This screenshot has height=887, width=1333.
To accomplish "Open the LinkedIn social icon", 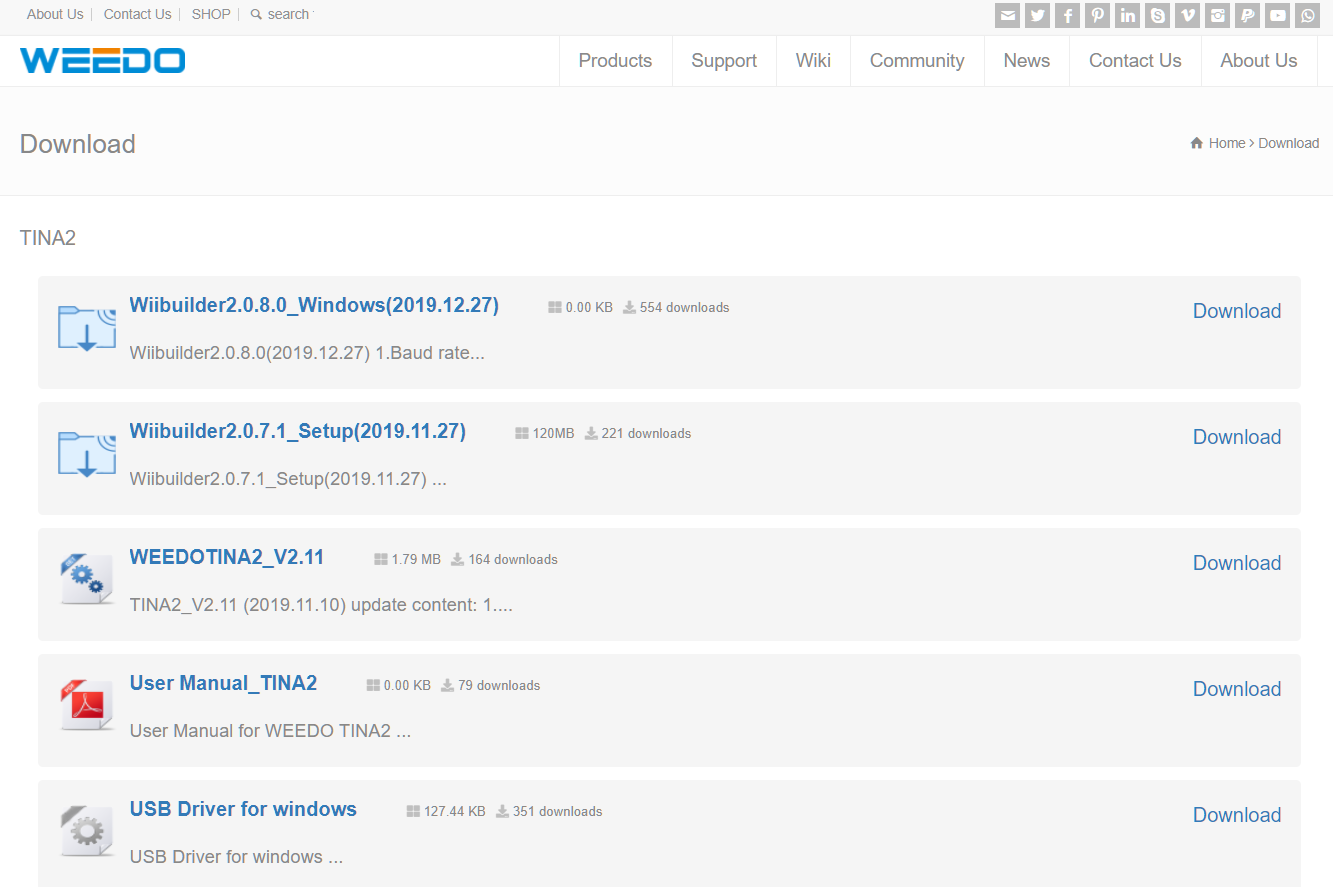I will click(x=1128, y=15).
